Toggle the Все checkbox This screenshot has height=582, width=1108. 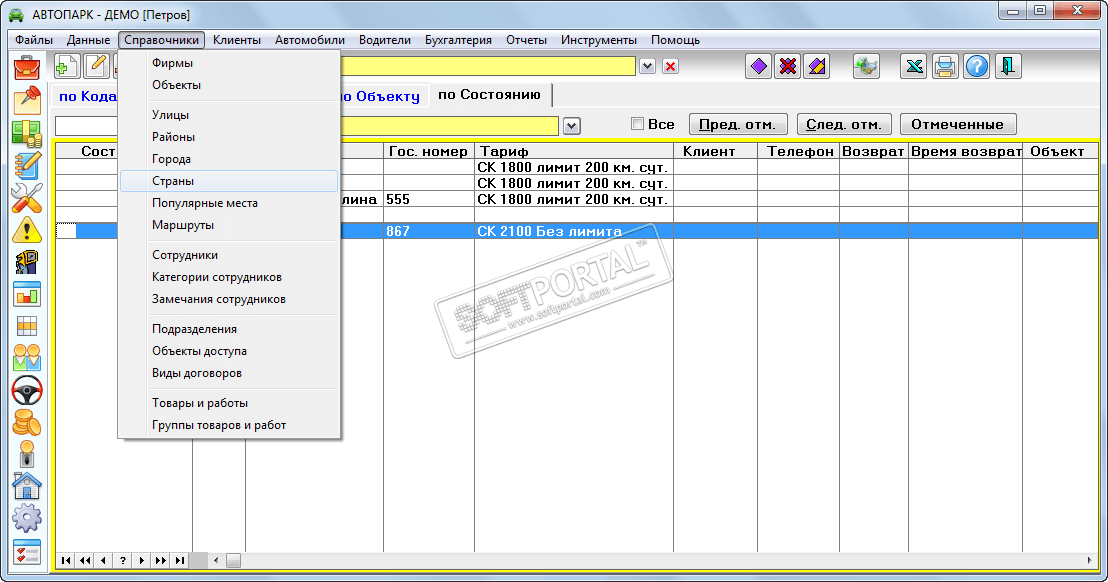point(637,124)
